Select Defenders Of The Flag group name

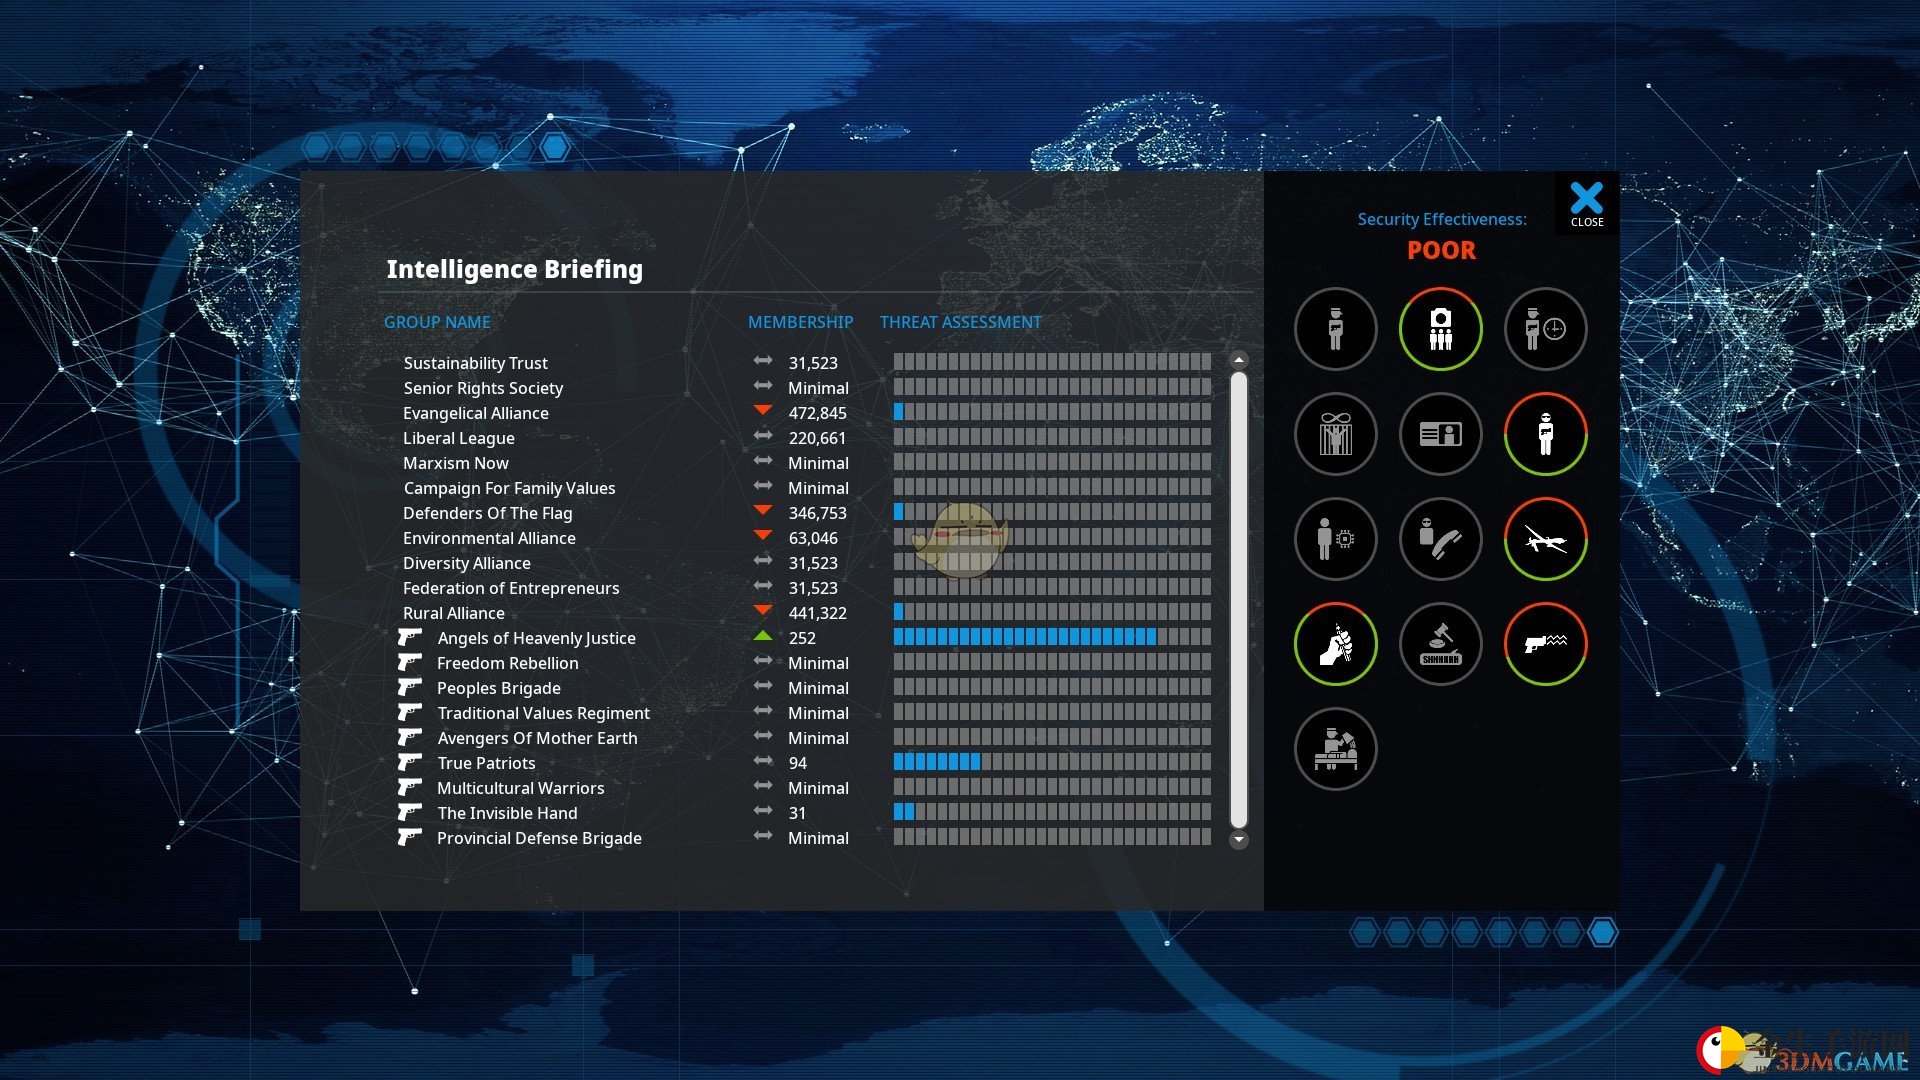coord(488,513)
